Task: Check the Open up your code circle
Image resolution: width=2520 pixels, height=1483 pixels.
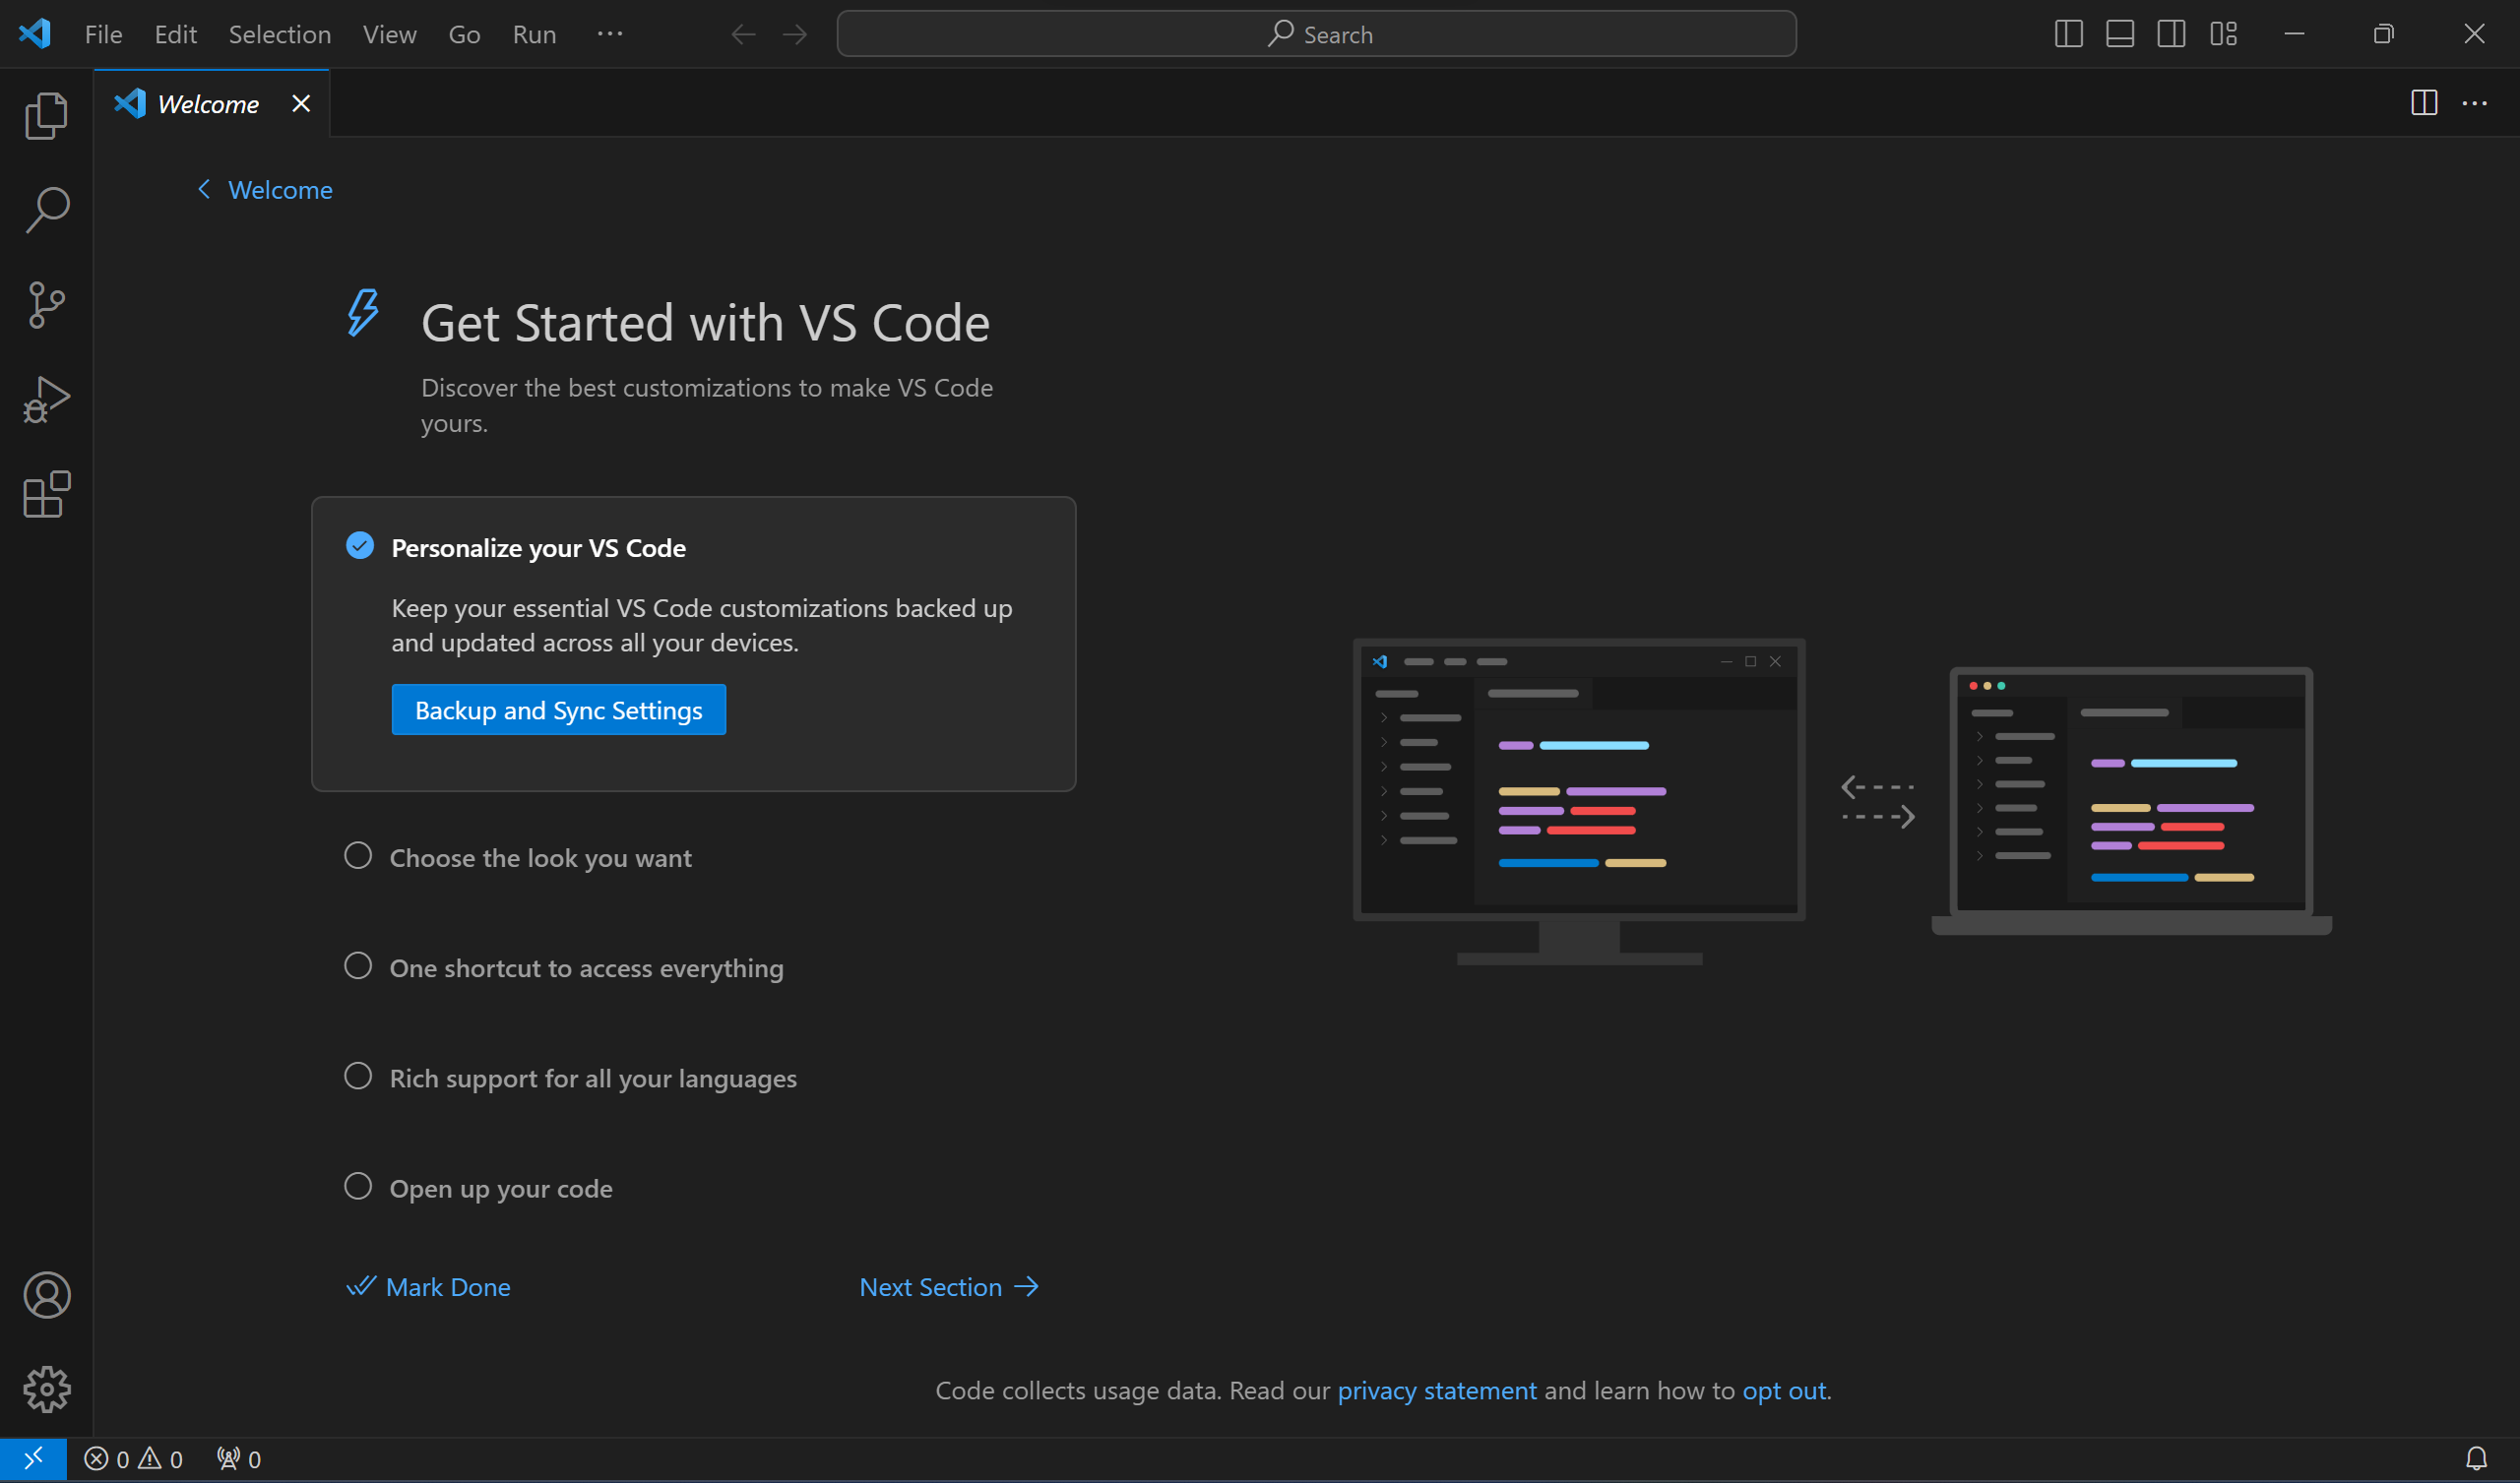Action: (x=358, y=1186)
